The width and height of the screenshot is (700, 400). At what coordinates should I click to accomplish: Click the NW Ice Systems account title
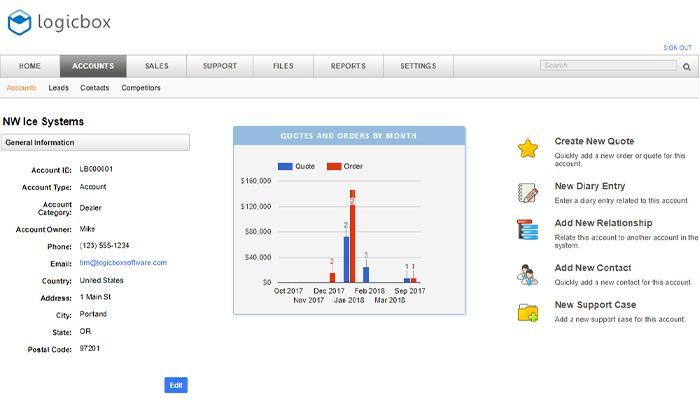(43, 121)
